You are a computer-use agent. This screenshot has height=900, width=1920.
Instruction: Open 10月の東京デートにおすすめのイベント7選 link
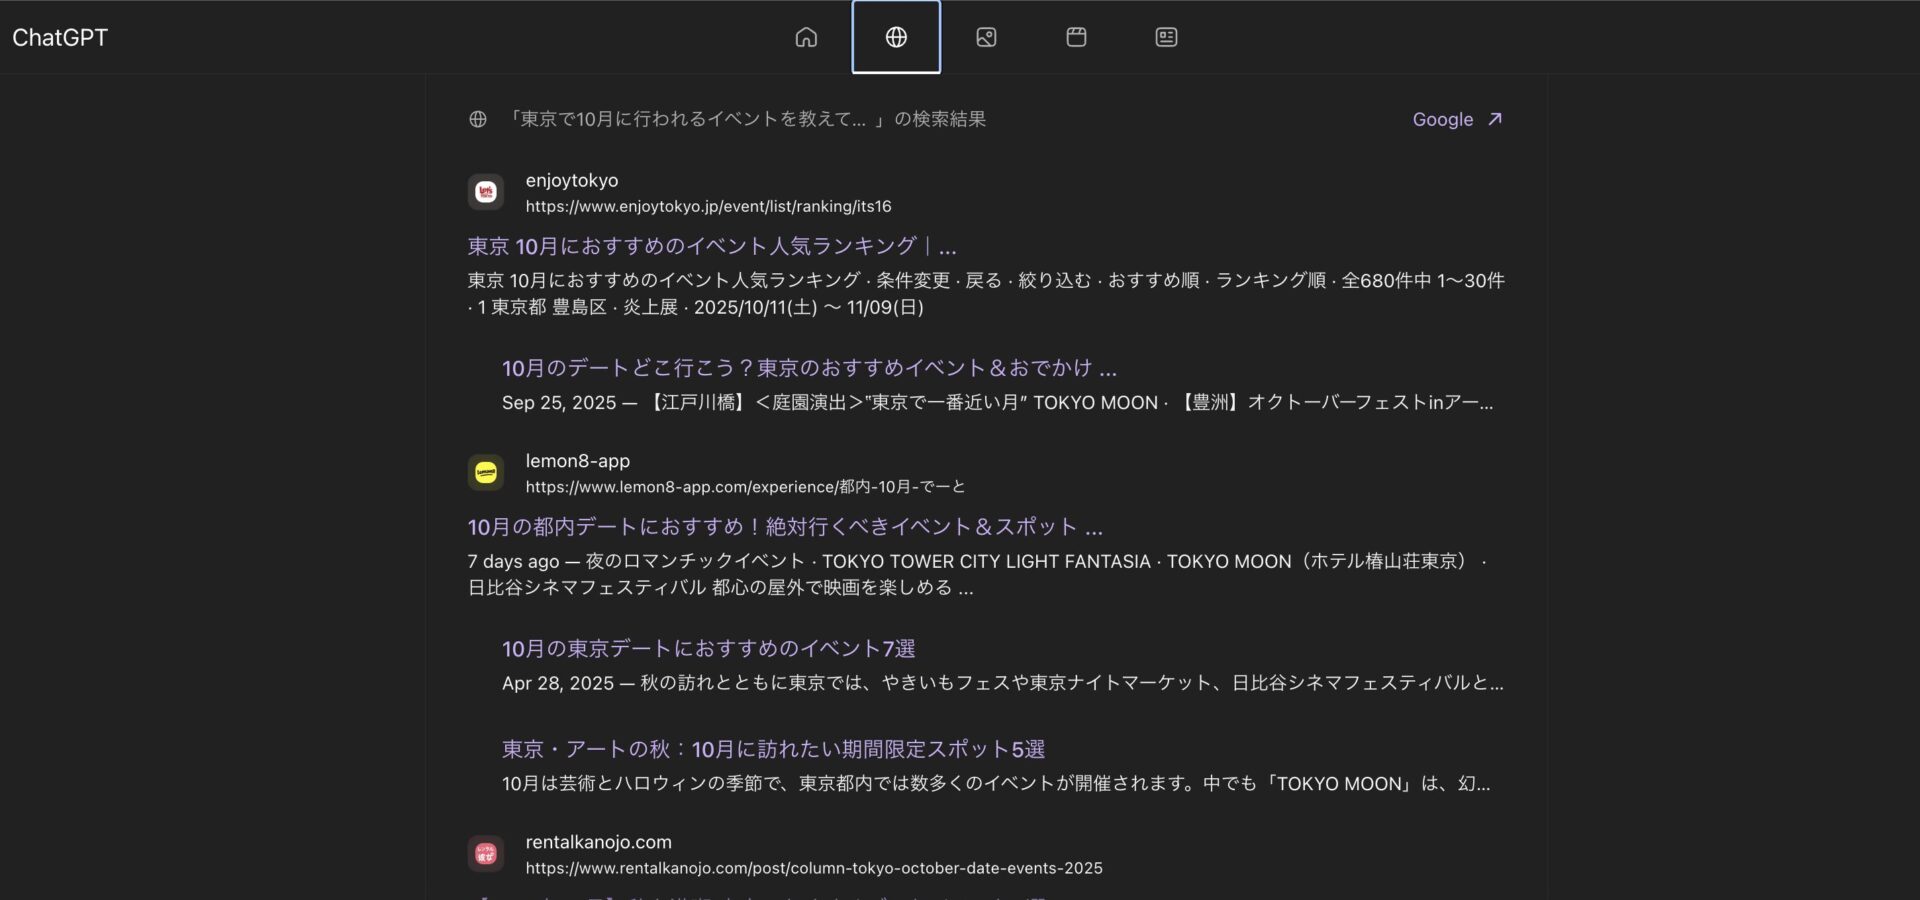point(708,649)
